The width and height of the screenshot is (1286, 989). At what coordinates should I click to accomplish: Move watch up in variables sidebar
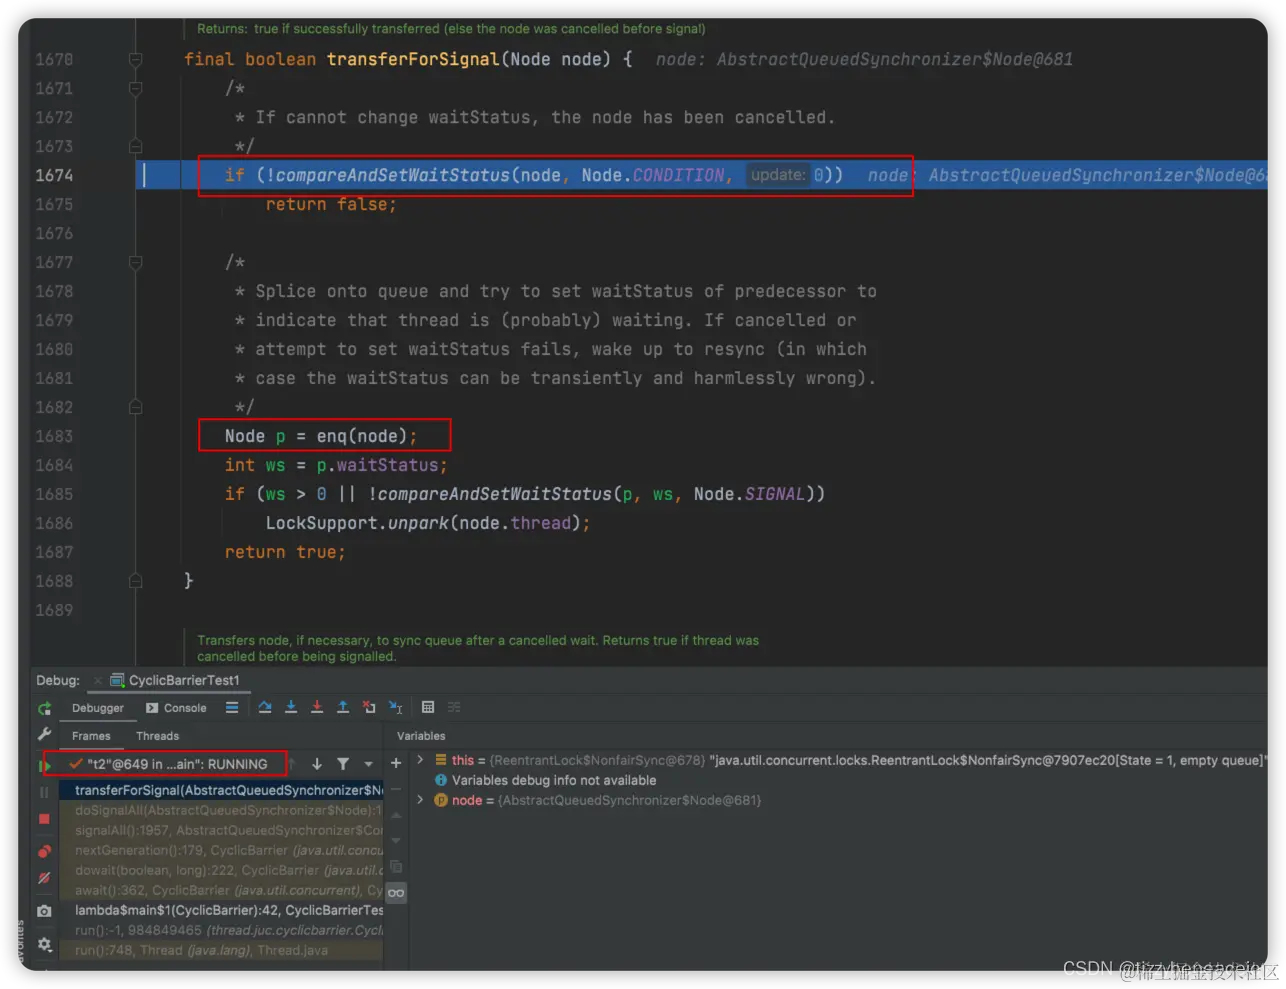396,815
